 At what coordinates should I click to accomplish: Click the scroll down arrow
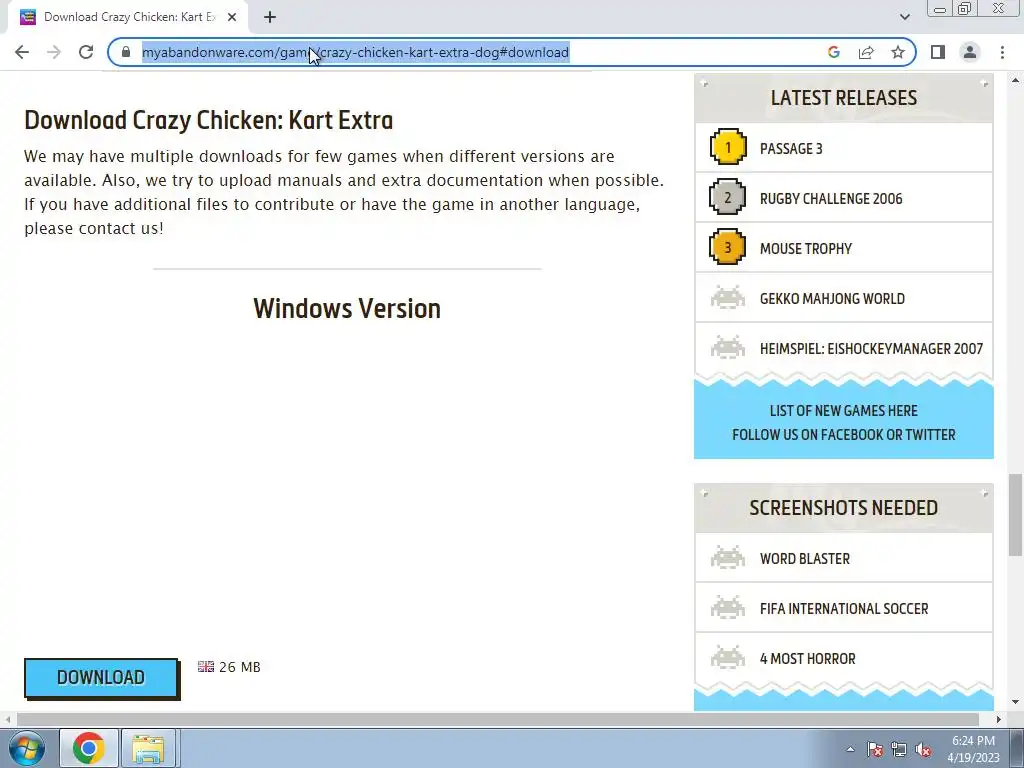[x=1015, y=703]
